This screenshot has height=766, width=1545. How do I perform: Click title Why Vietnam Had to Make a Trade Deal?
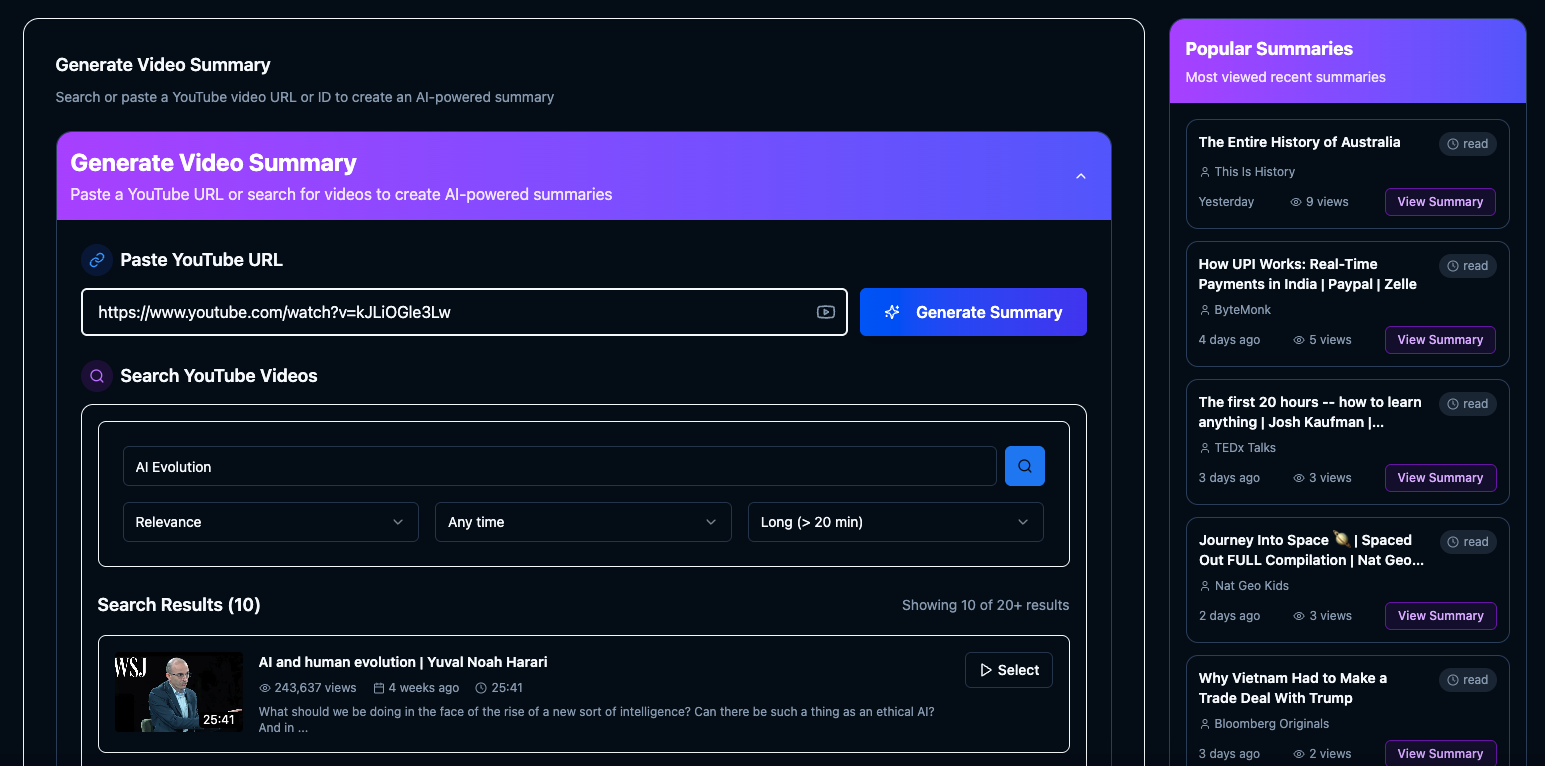pos(1293,688)
